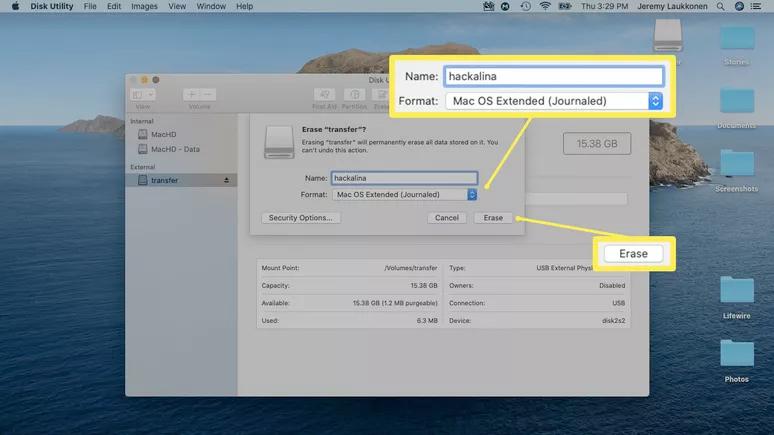Click the transfer drive icon in sidebar
This screenshot has width=774, height=435.
[143, 180]
